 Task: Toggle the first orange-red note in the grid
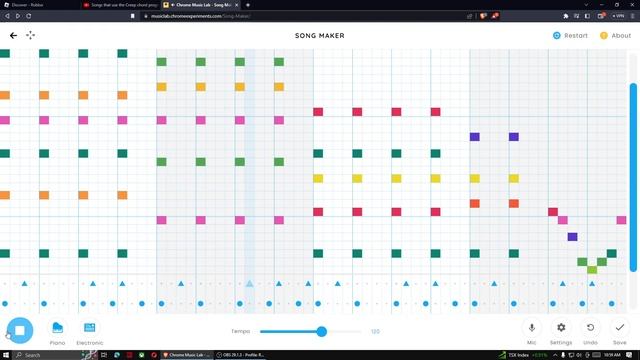pos(474,203)
